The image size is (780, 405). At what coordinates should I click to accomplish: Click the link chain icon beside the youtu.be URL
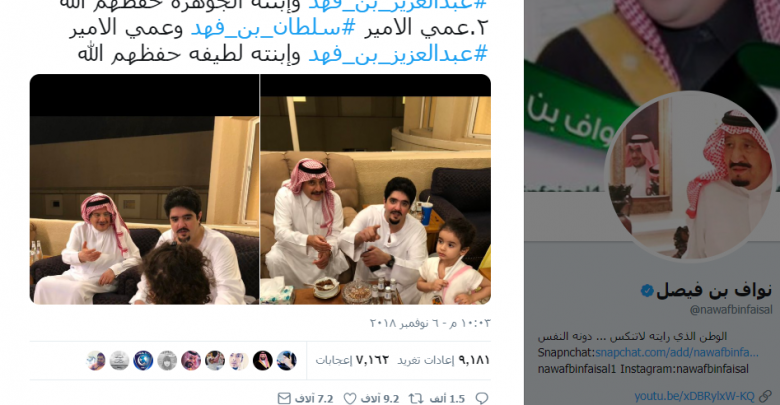765,397
